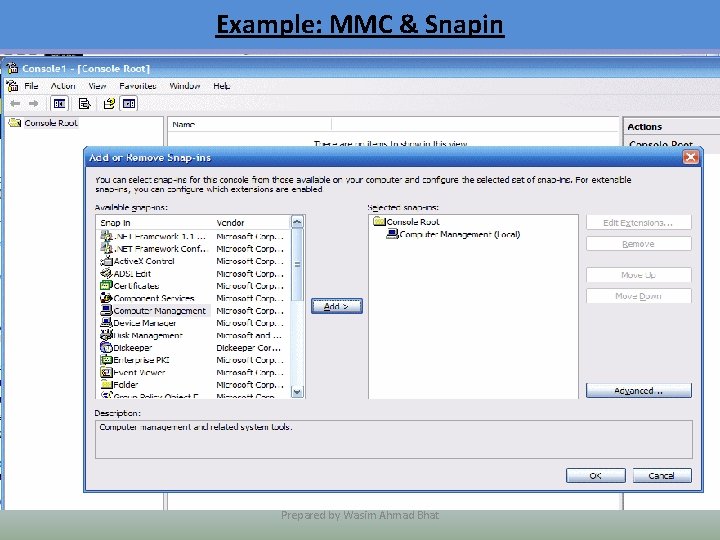Select the 'Console Root' text in Selected snap-ins
The width and height of the screenshot is (720, 540).
413,221
